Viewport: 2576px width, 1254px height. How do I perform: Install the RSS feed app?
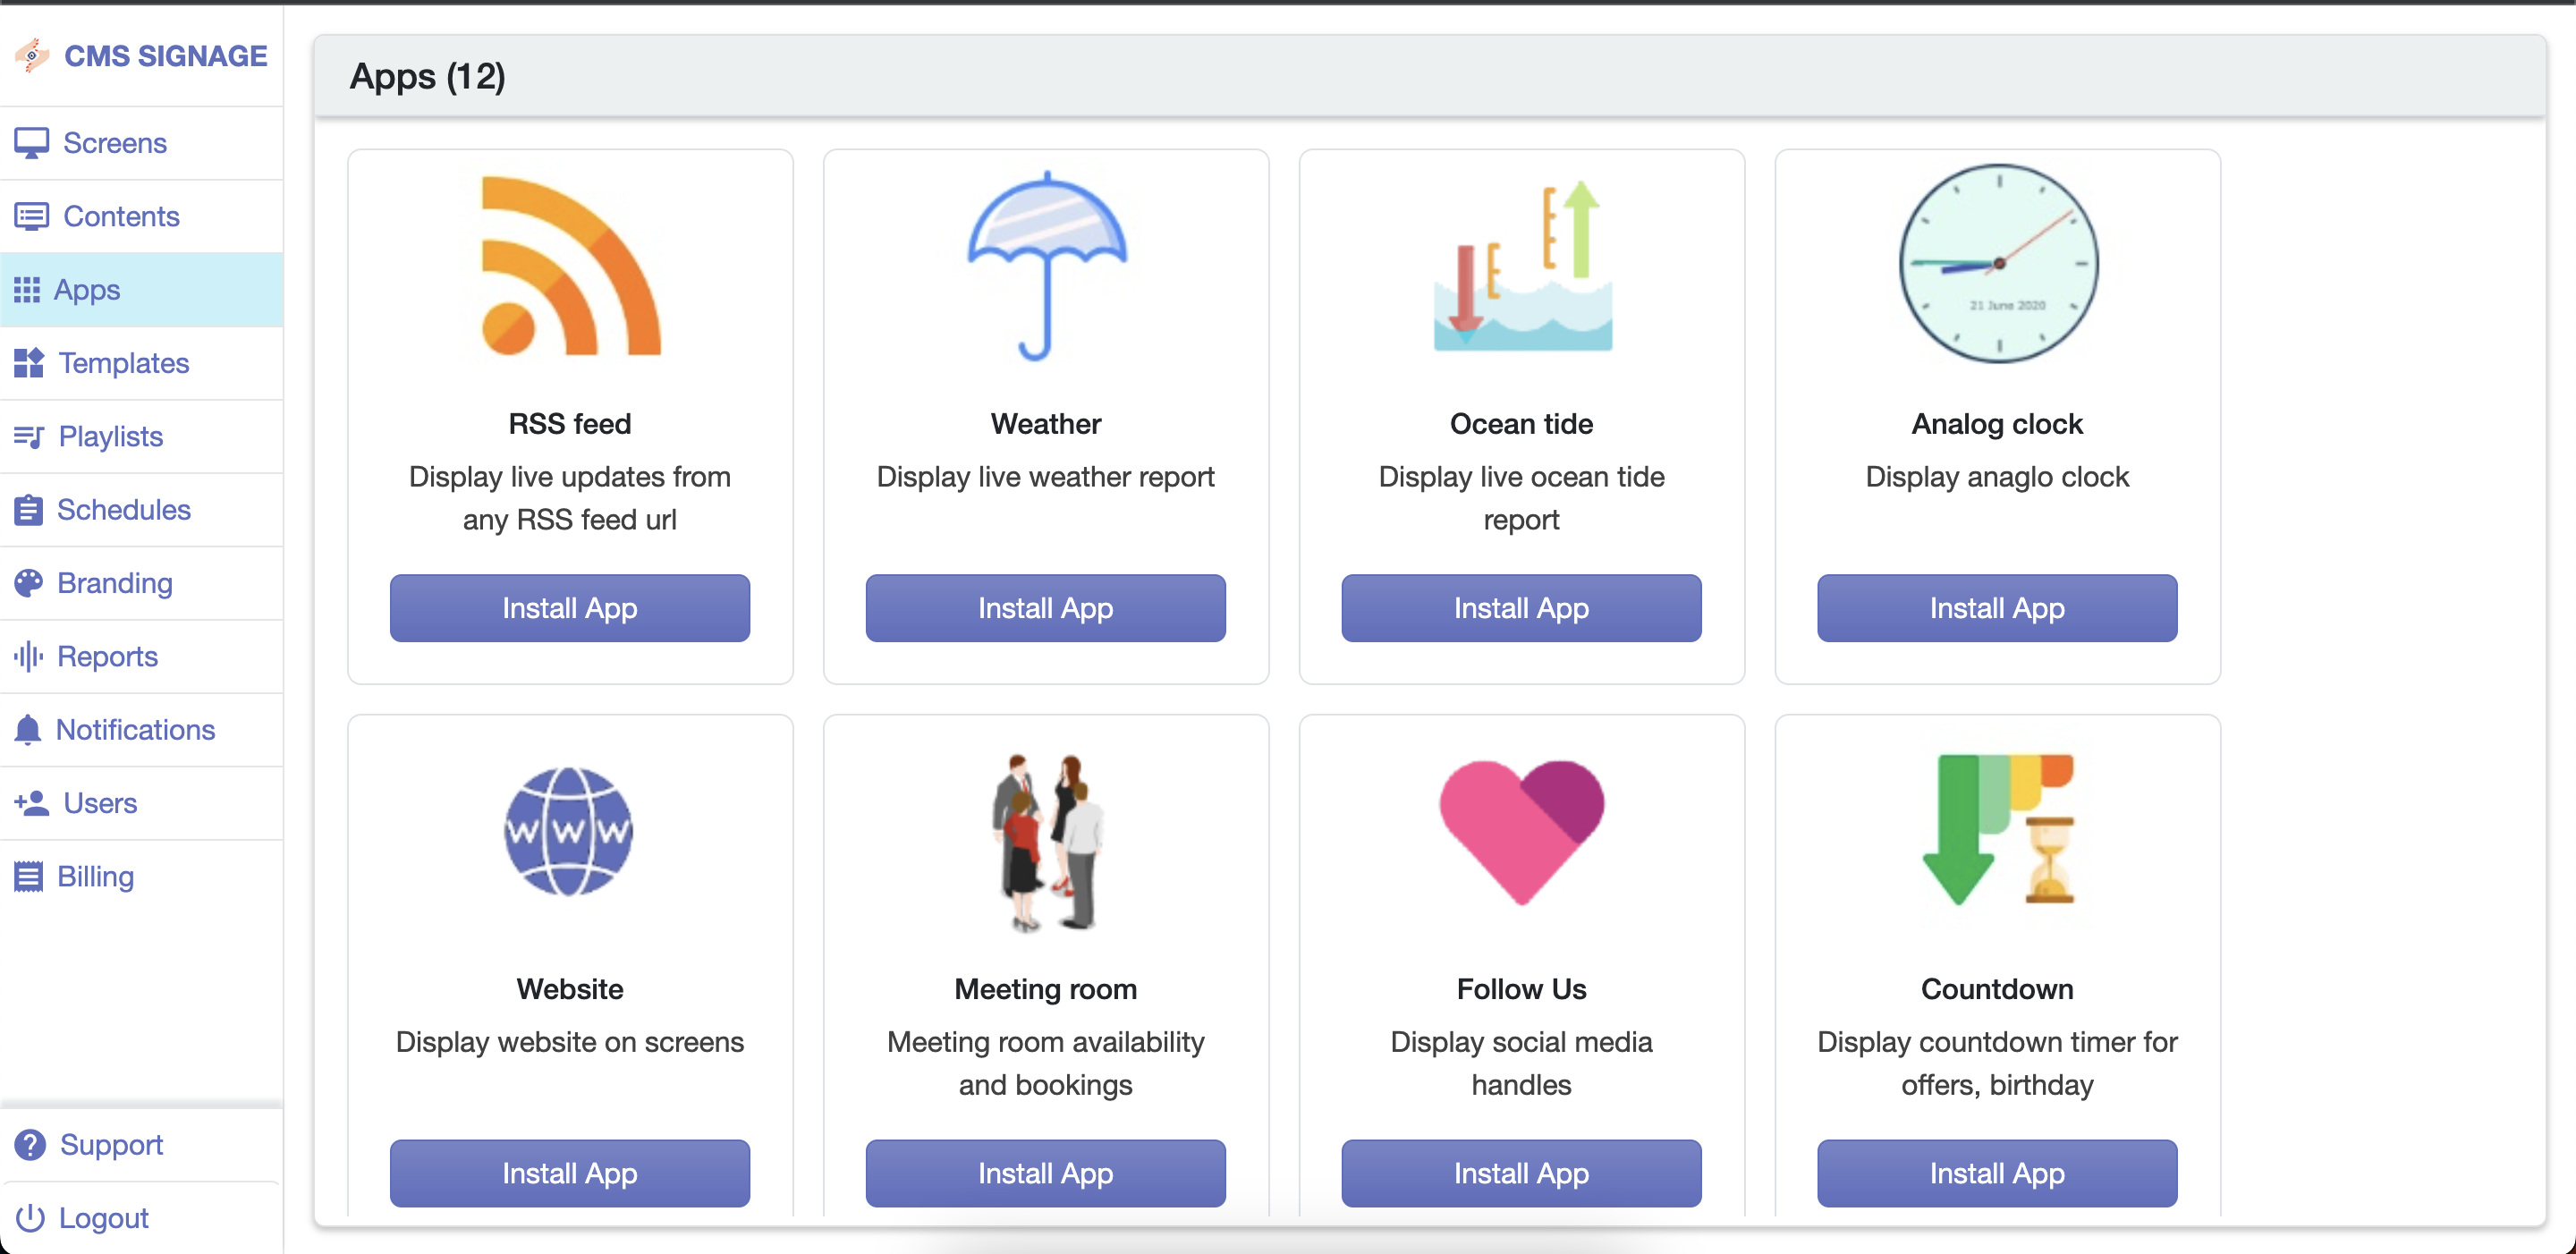click(x=569, y=608)
